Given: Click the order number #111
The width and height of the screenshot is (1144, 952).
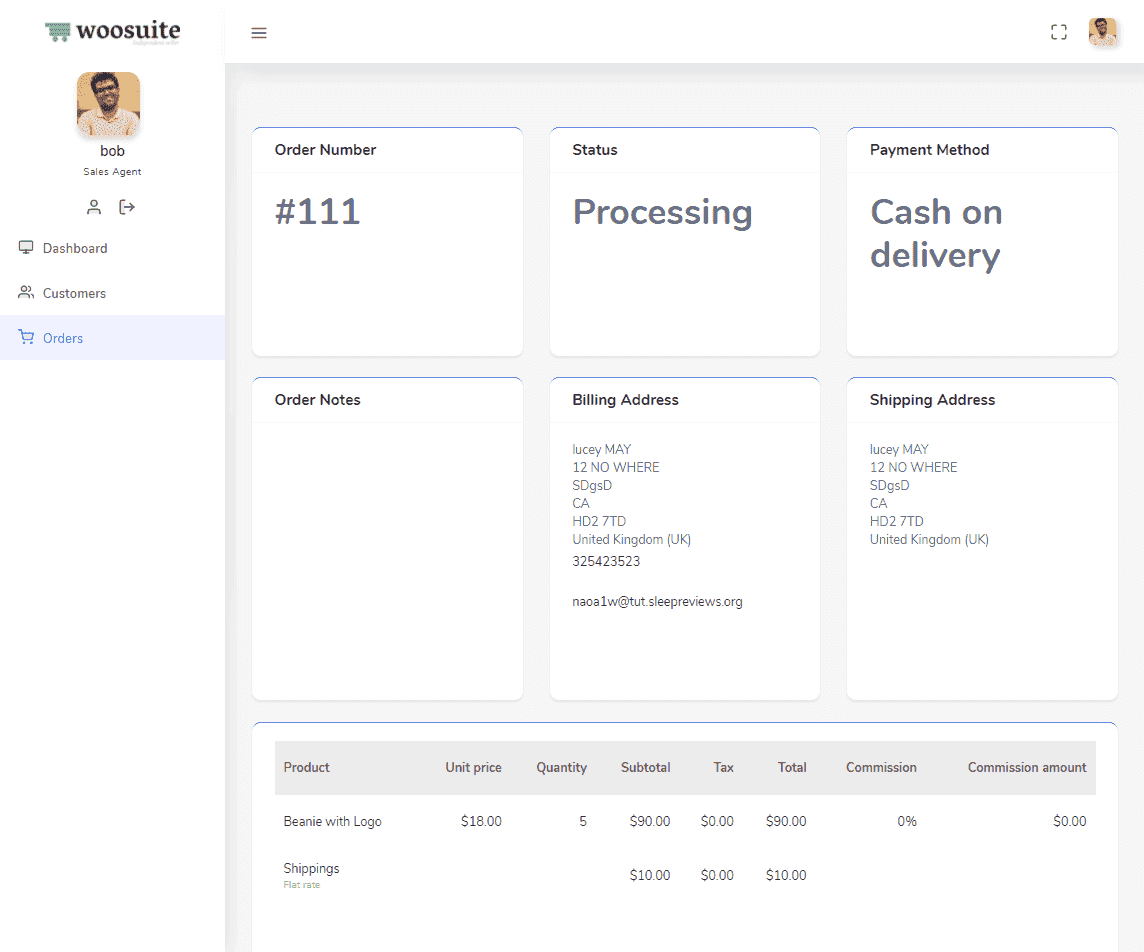Looking at the screenshot, I should 317,212.
